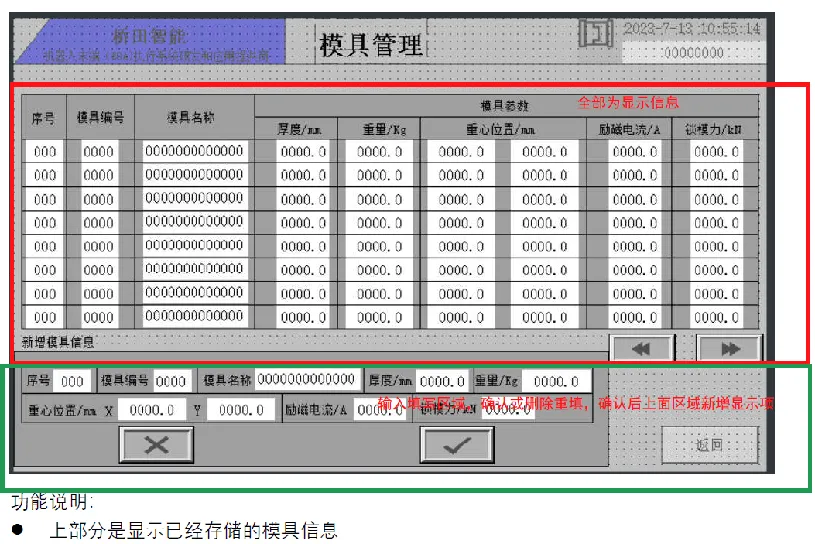
Task: Click first row 模具名称 cell in table
Action: [x=194, y=151]
